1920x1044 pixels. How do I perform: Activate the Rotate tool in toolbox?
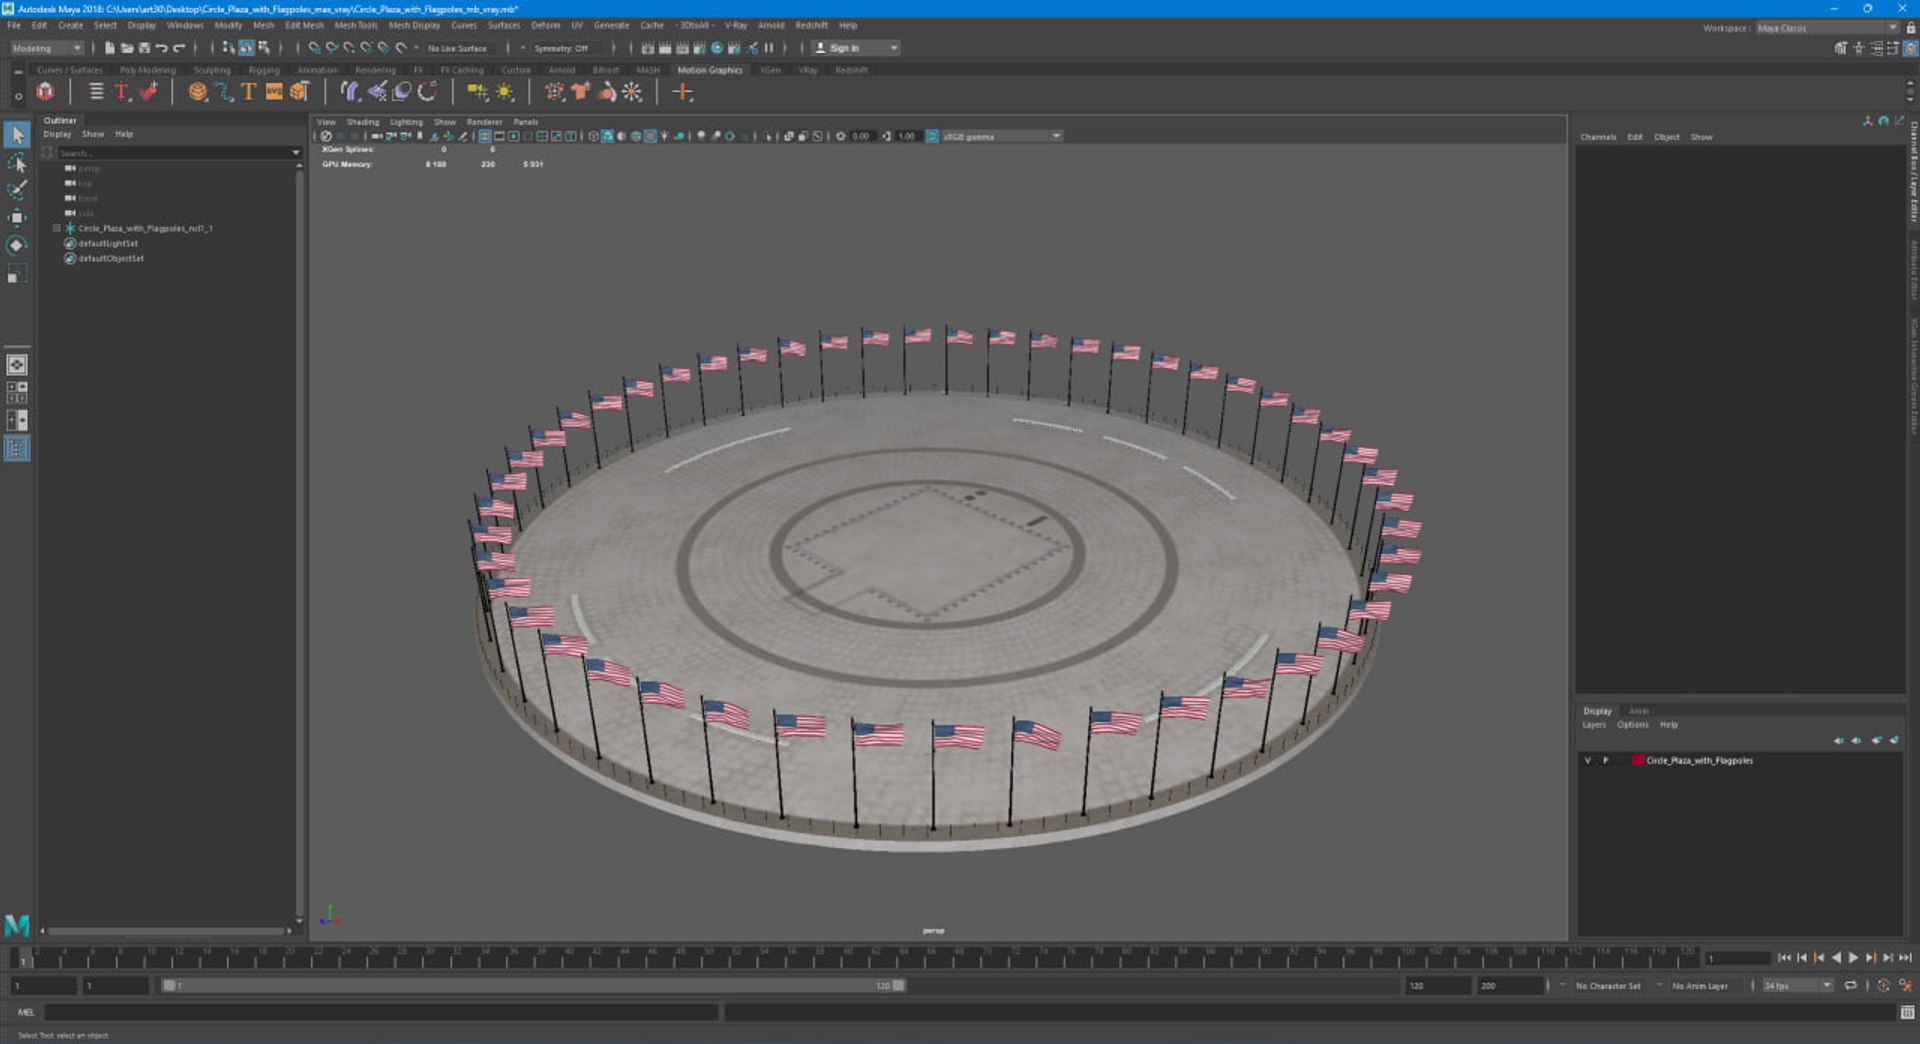click(x=17, y=245)
